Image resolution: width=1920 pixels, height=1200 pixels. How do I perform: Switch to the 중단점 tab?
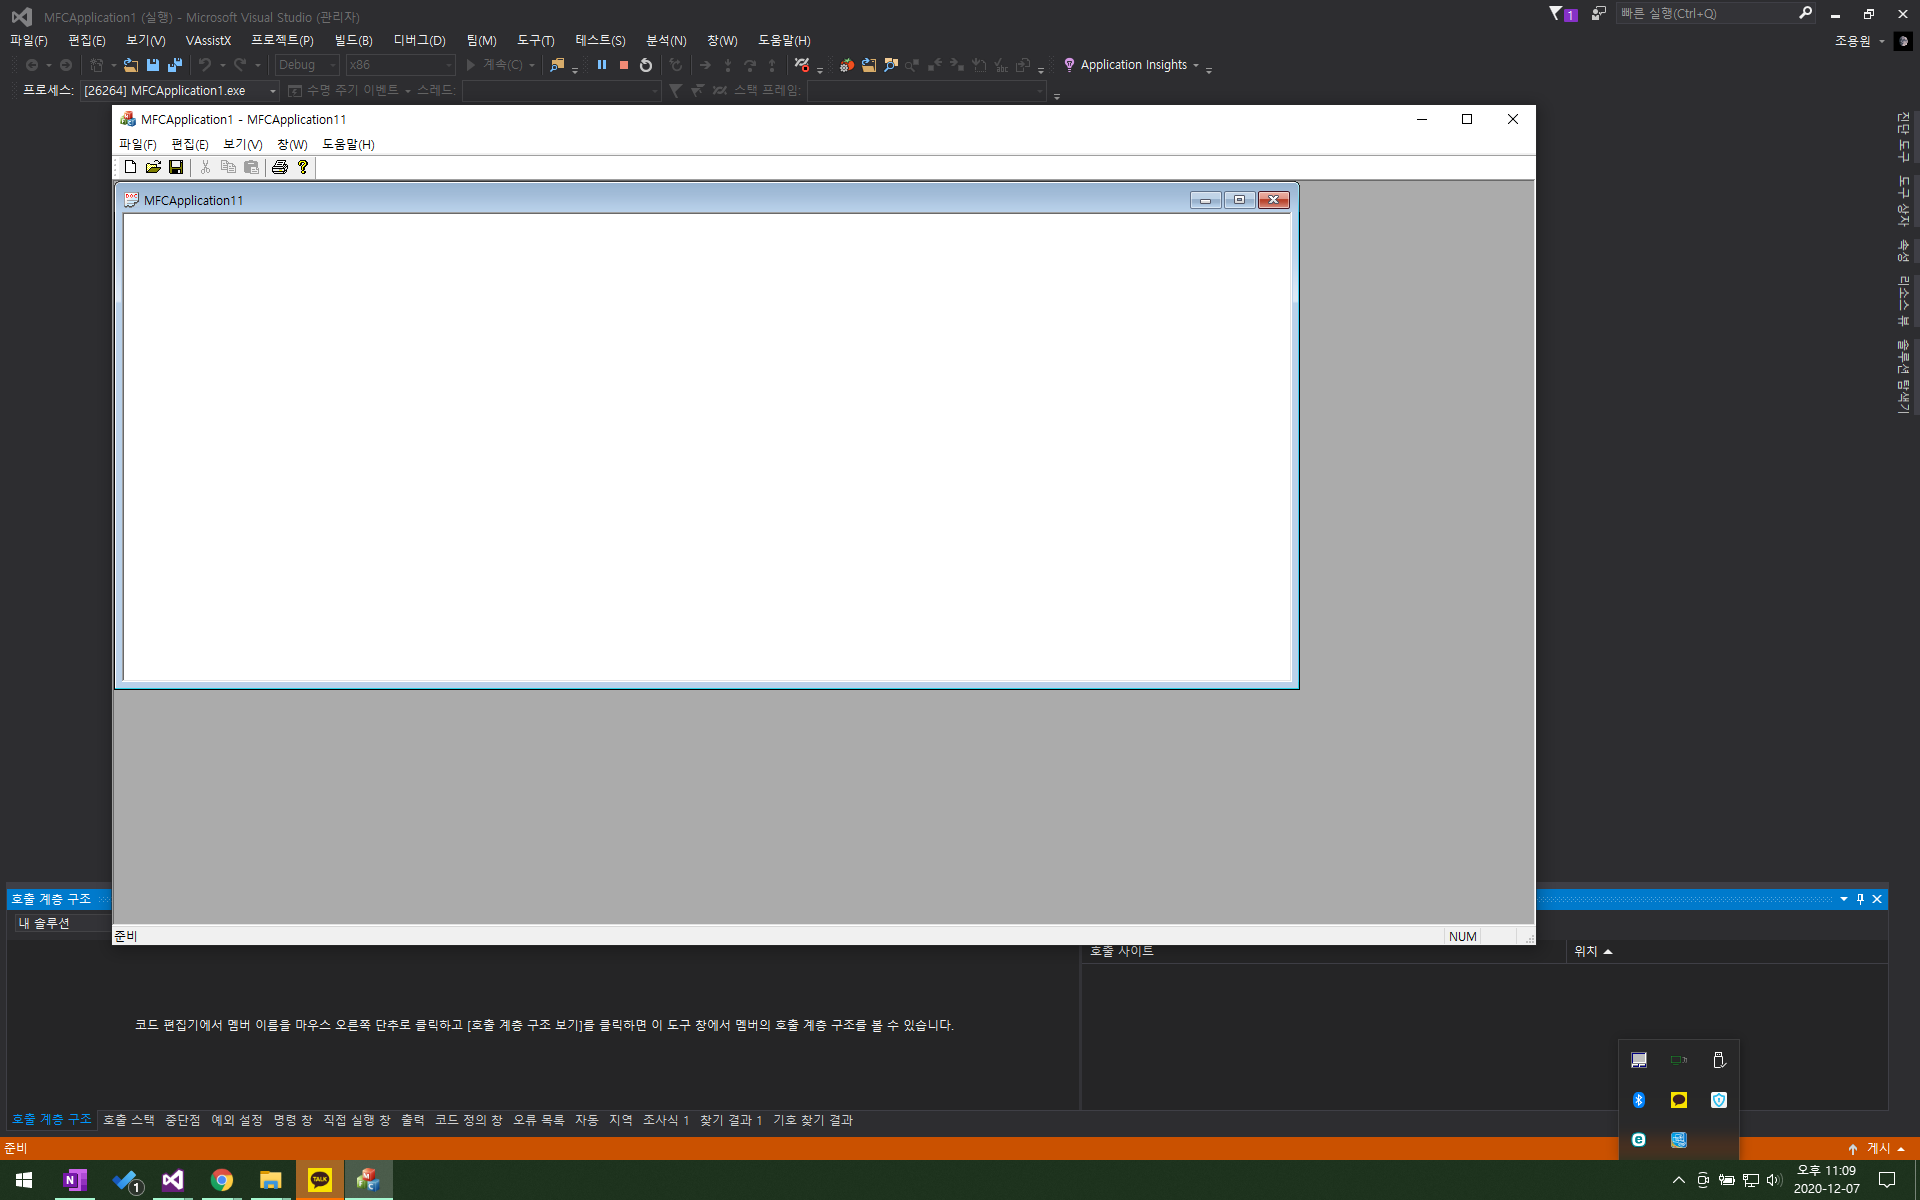(182, 1120)
